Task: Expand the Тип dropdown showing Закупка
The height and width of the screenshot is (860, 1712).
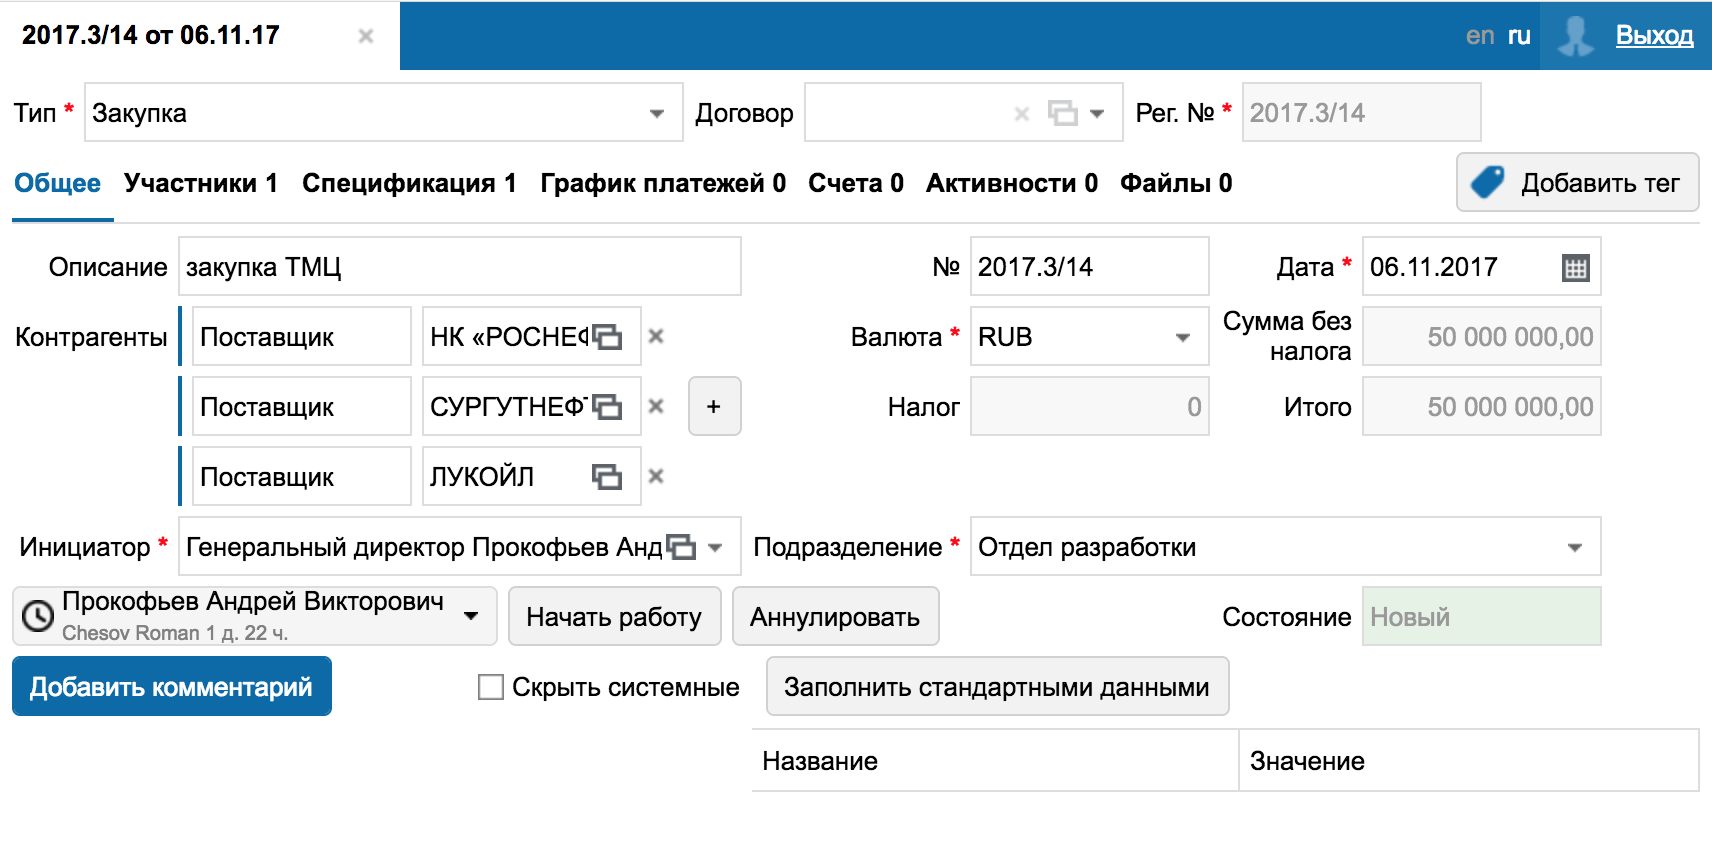Action: click(657, 113)
